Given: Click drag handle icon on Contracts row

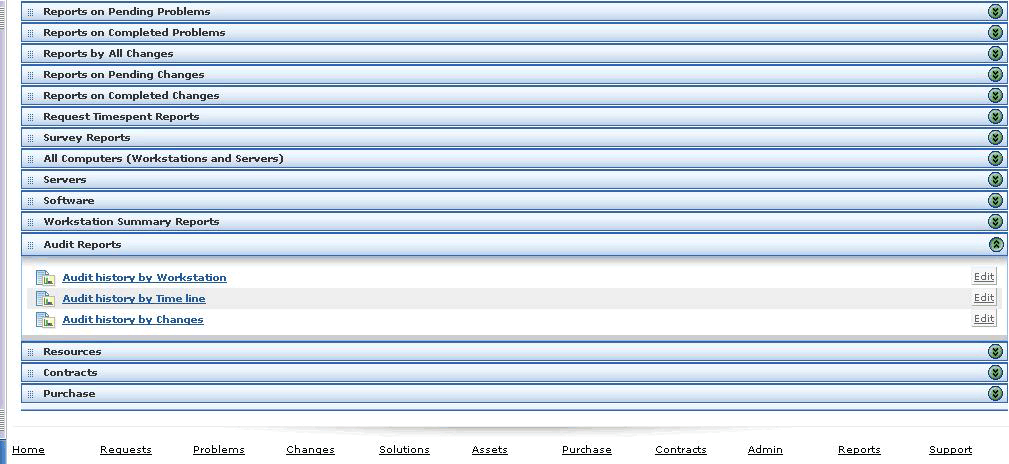Looking at the screenshot, I should click(x=30, y=373).
